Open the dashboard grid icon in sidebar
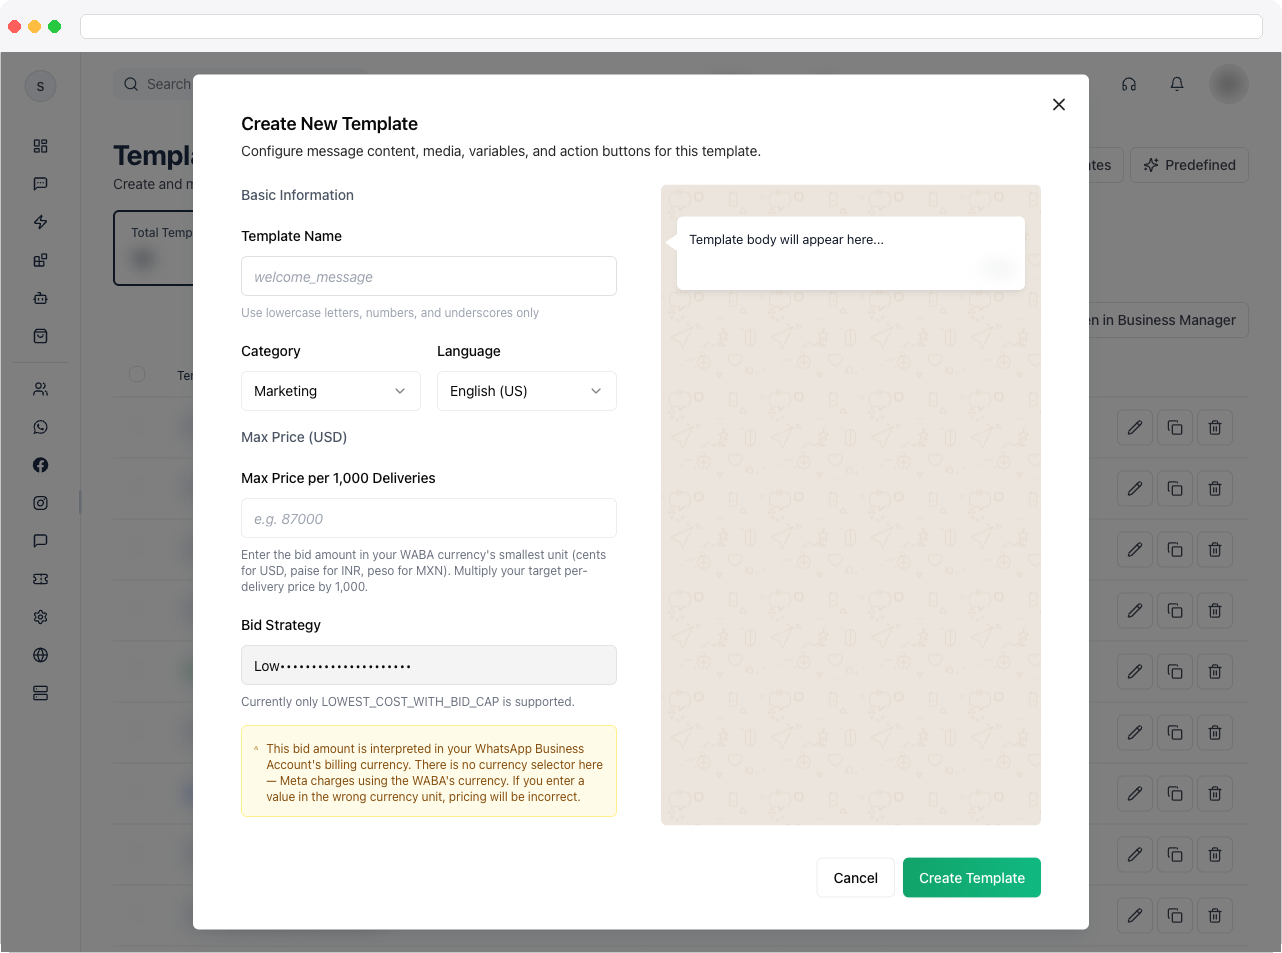1282x953 pixels. [40, 146]
